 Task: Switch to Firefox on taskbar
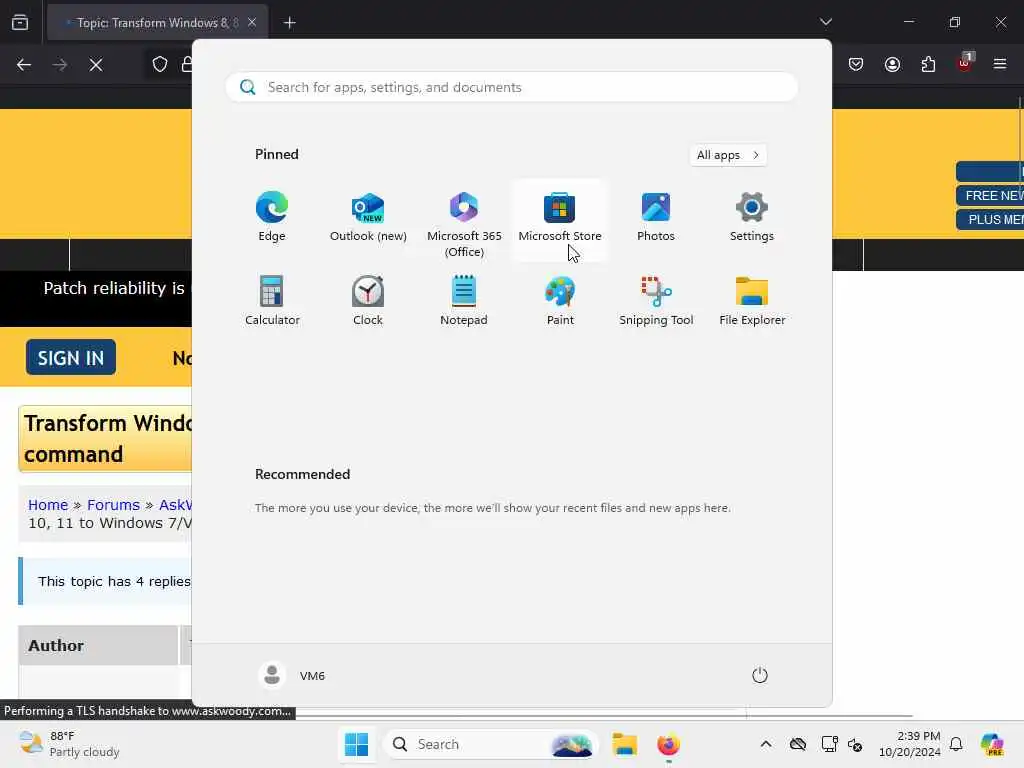click(668, 744)
